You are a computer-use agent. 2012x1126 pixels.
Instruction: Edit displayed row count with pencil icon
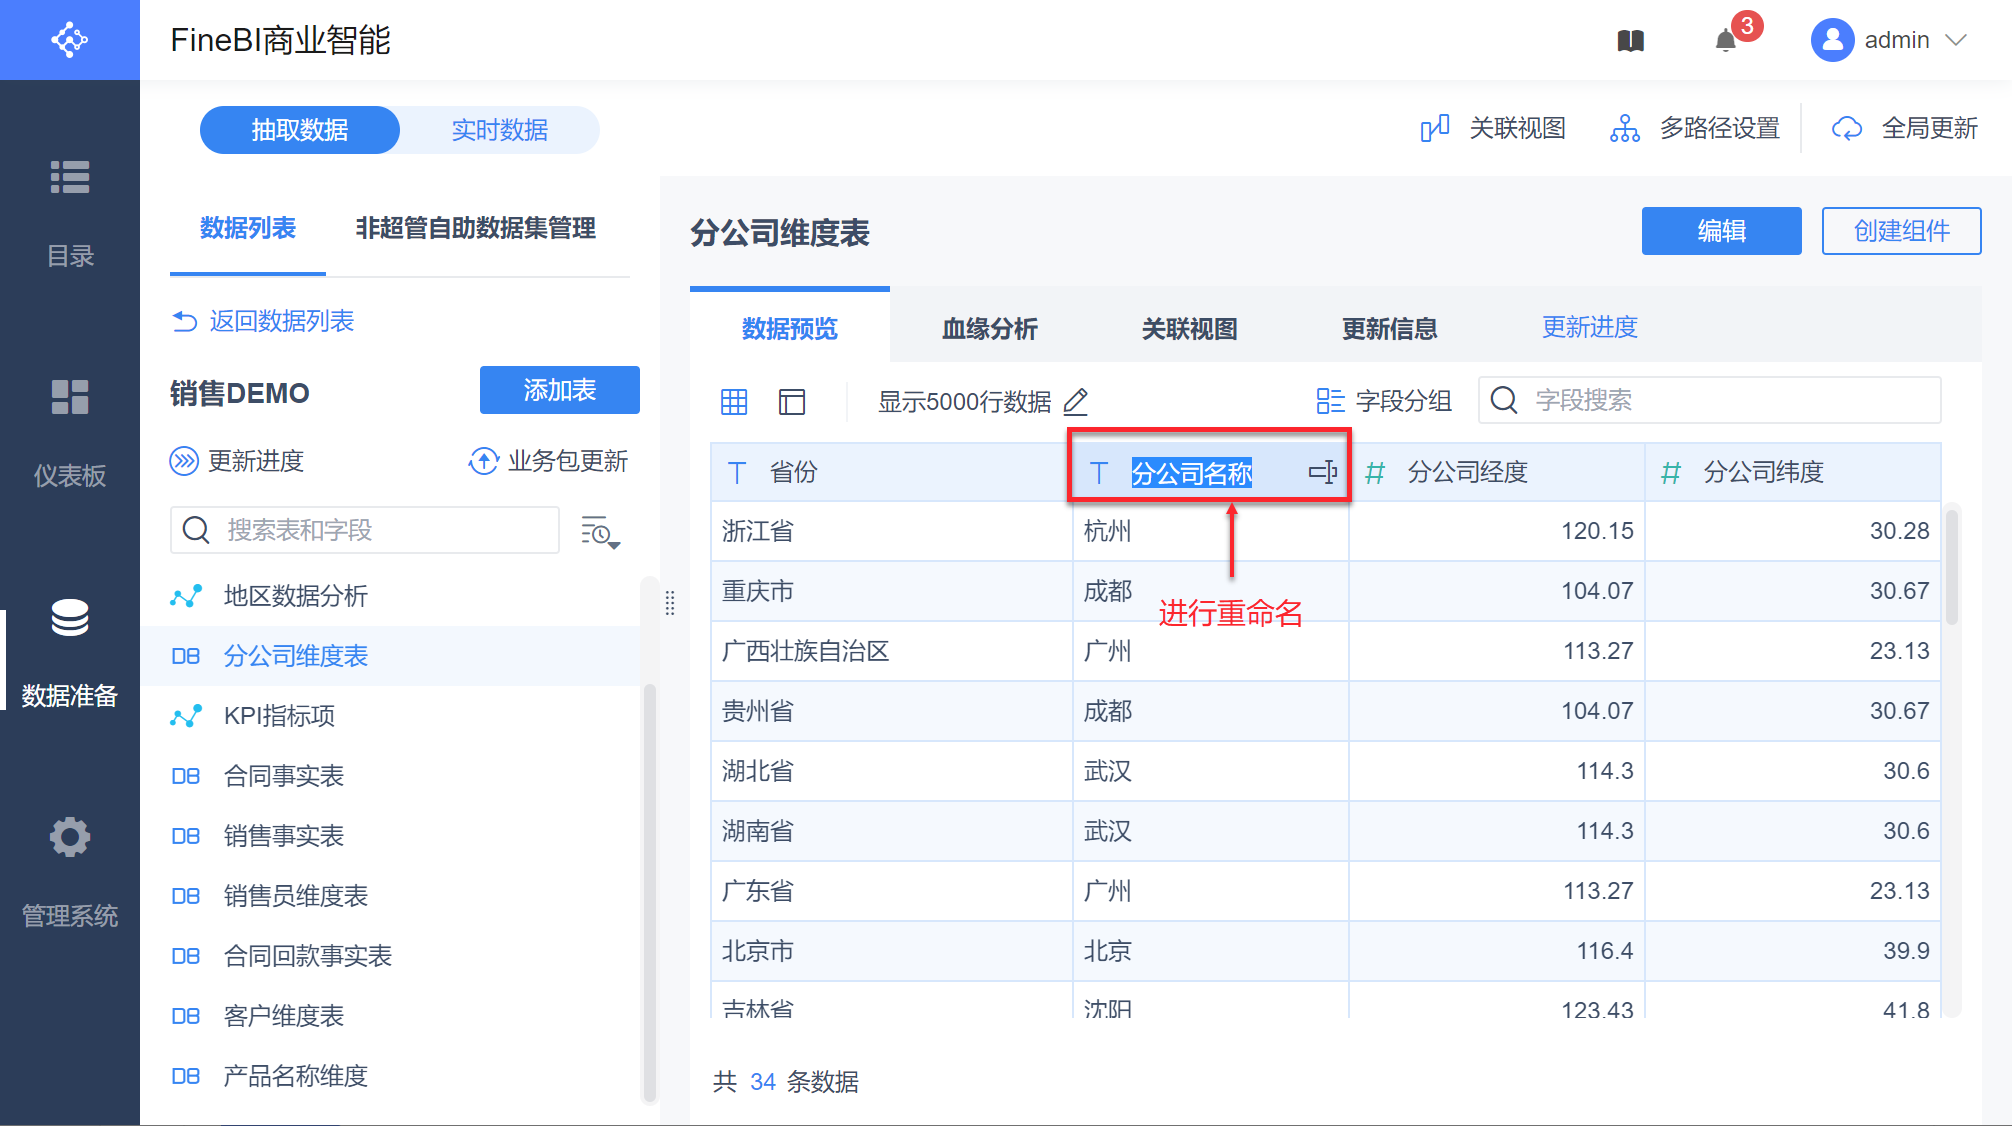tap(1076, 402)
